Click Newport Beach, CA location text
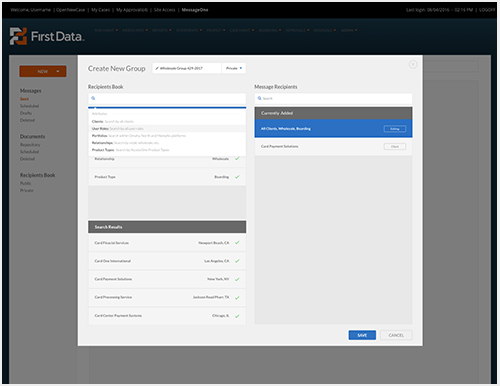Screen dimensions: 500x386 (x=214, y=243)
